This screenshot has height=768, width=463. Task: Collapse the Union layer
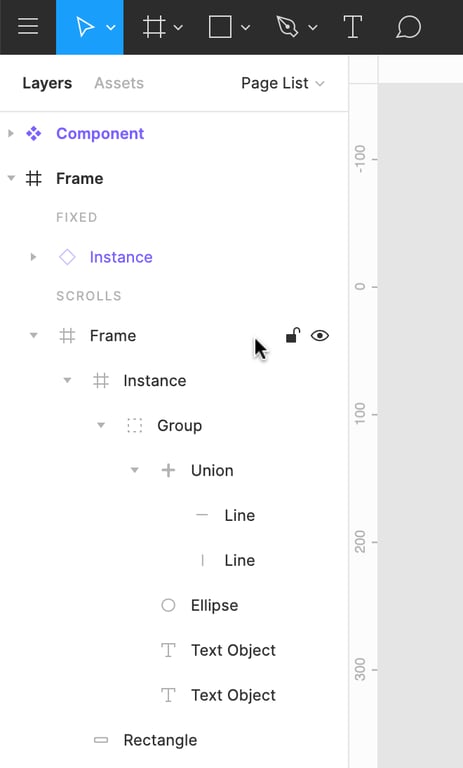coord(134,470)
